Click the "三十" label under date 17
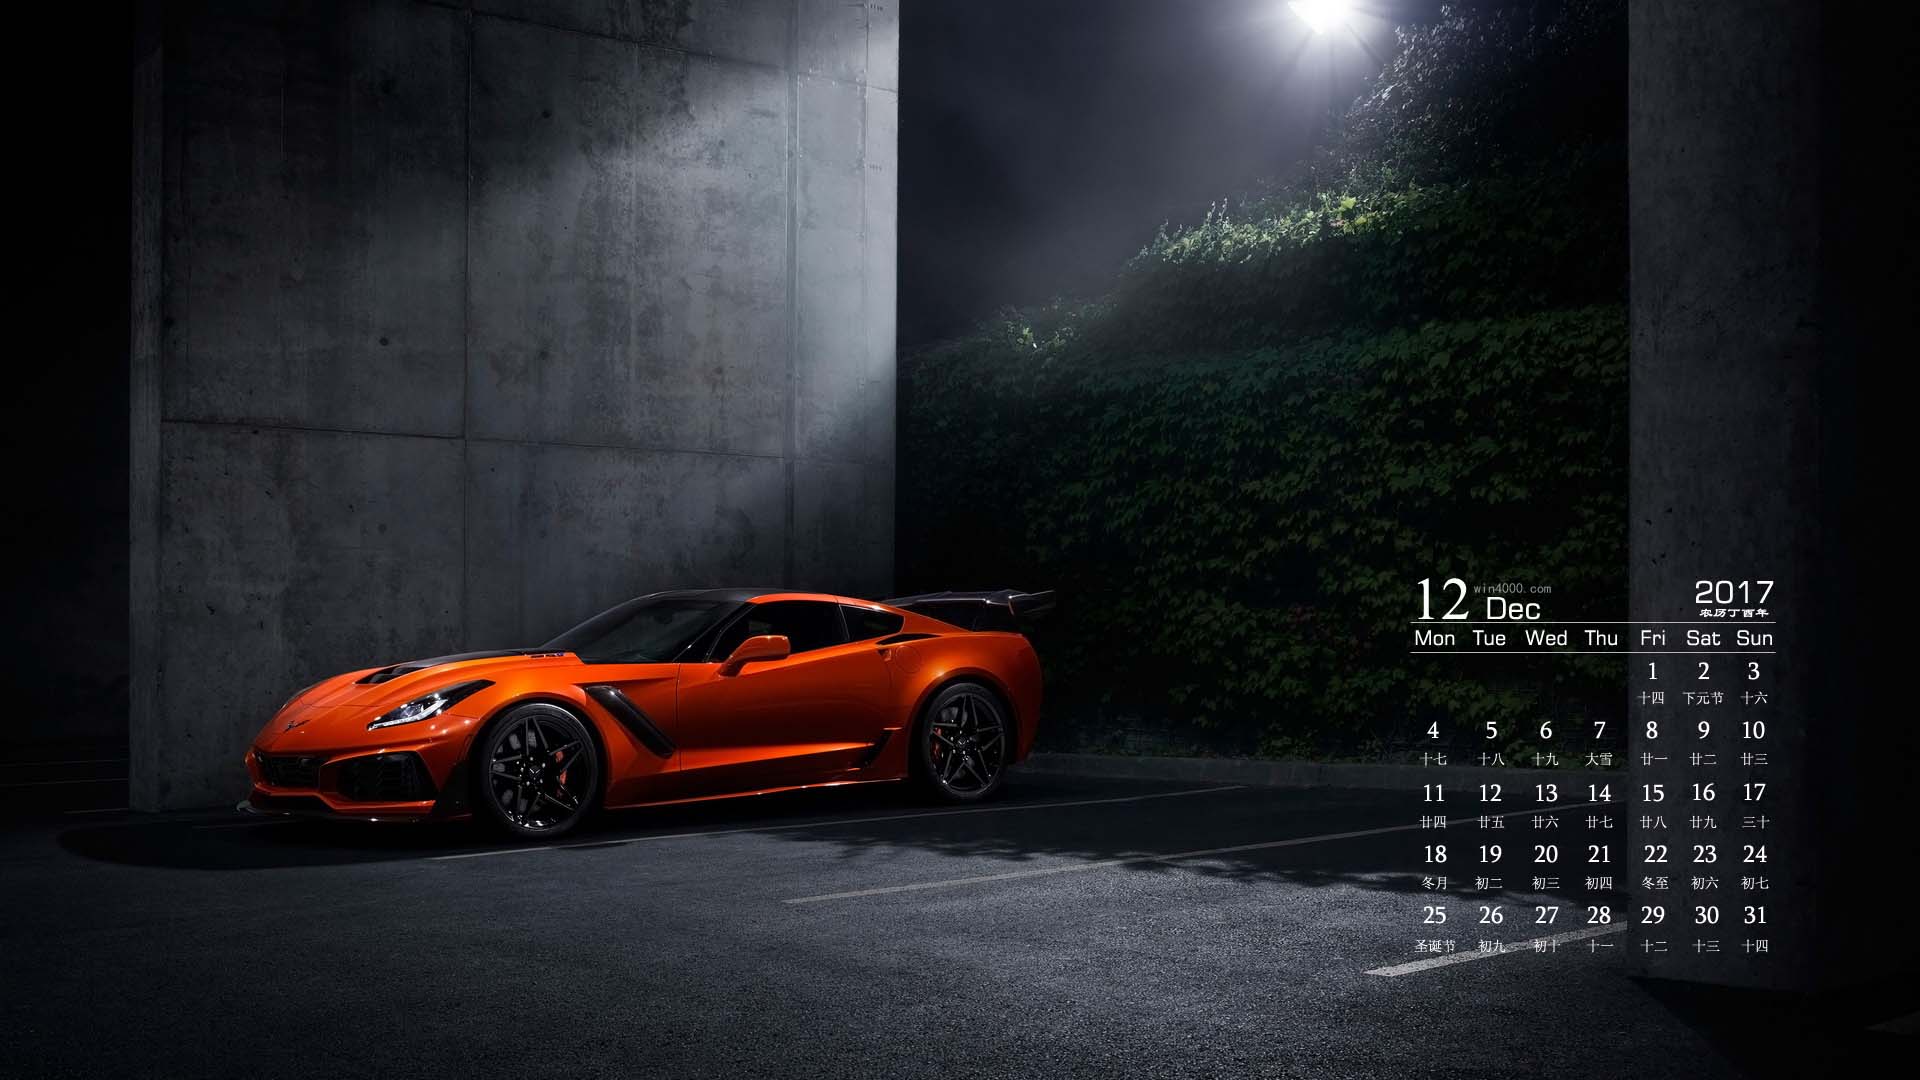This screenshot has width=1920, height=1080. point(1755,822)
